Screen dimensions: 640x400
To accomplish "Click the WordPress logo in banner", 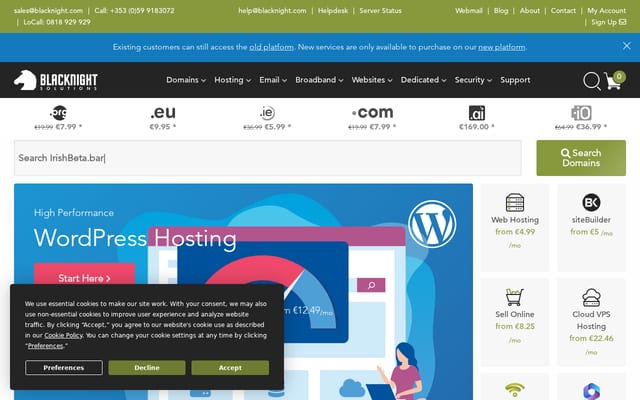I will pos(432,224).
